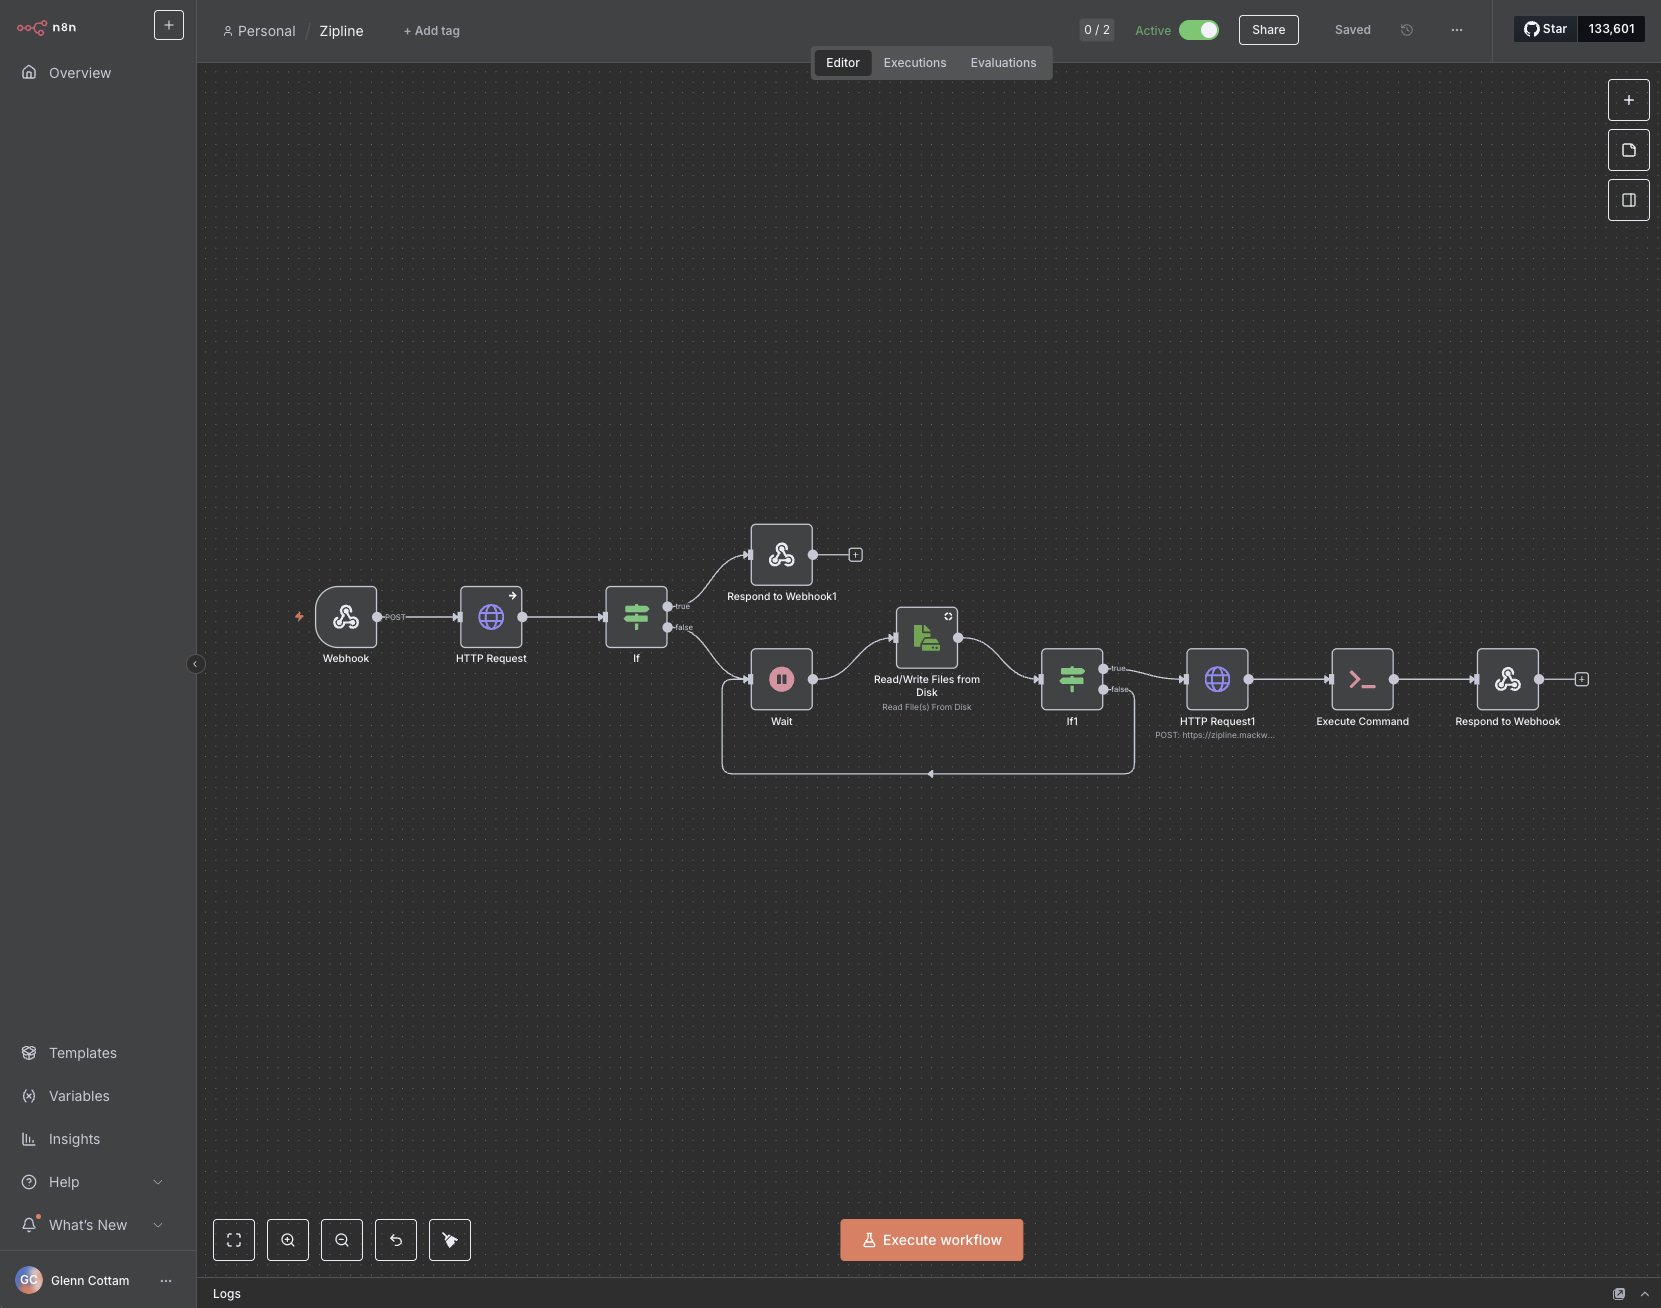Open workflow history icon
The image size is (1661, 1308).
tap(1407, 30)
